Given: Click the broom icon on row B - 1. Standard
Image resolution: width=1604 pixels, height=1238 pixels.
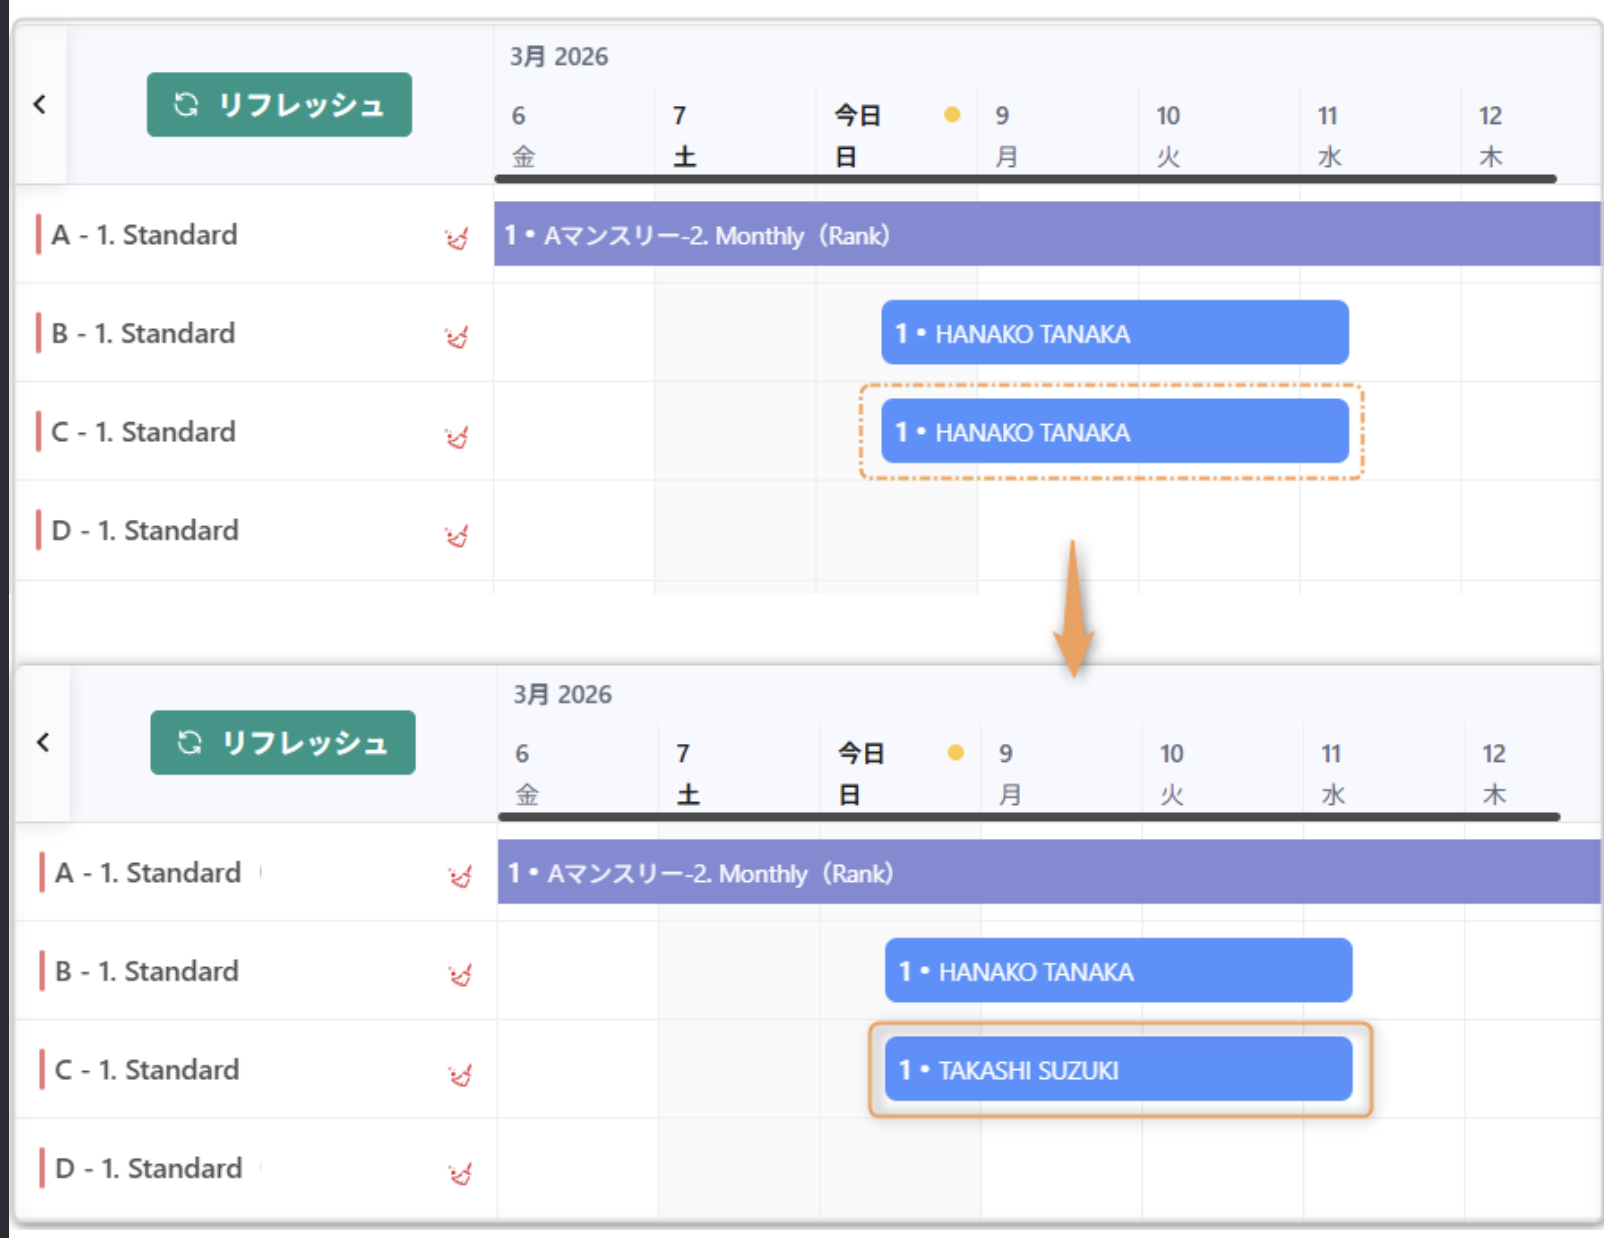Looking at the screenshot, I should point(456,334).
